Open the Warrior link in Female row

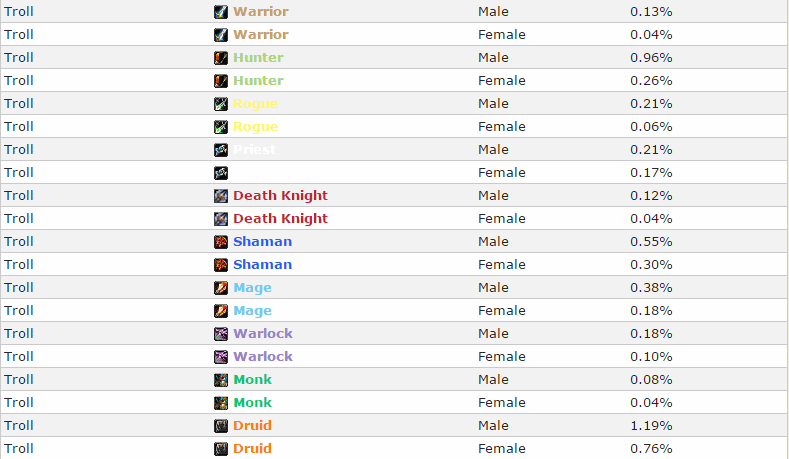(261, 35)
